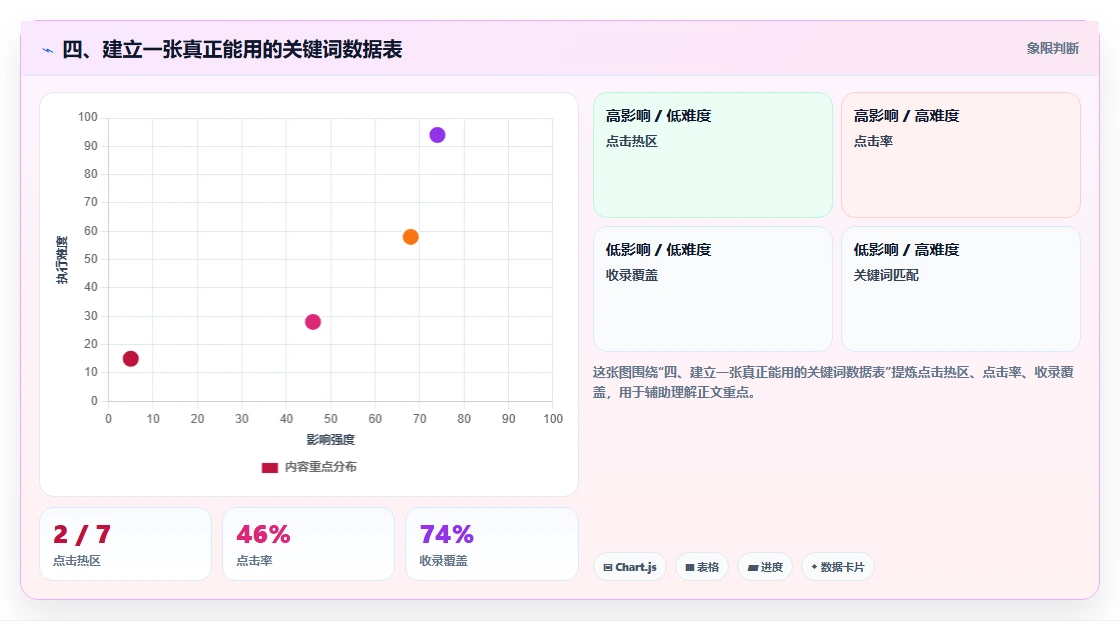
Task: Click the 表格 tag
Action: [702, 567]
